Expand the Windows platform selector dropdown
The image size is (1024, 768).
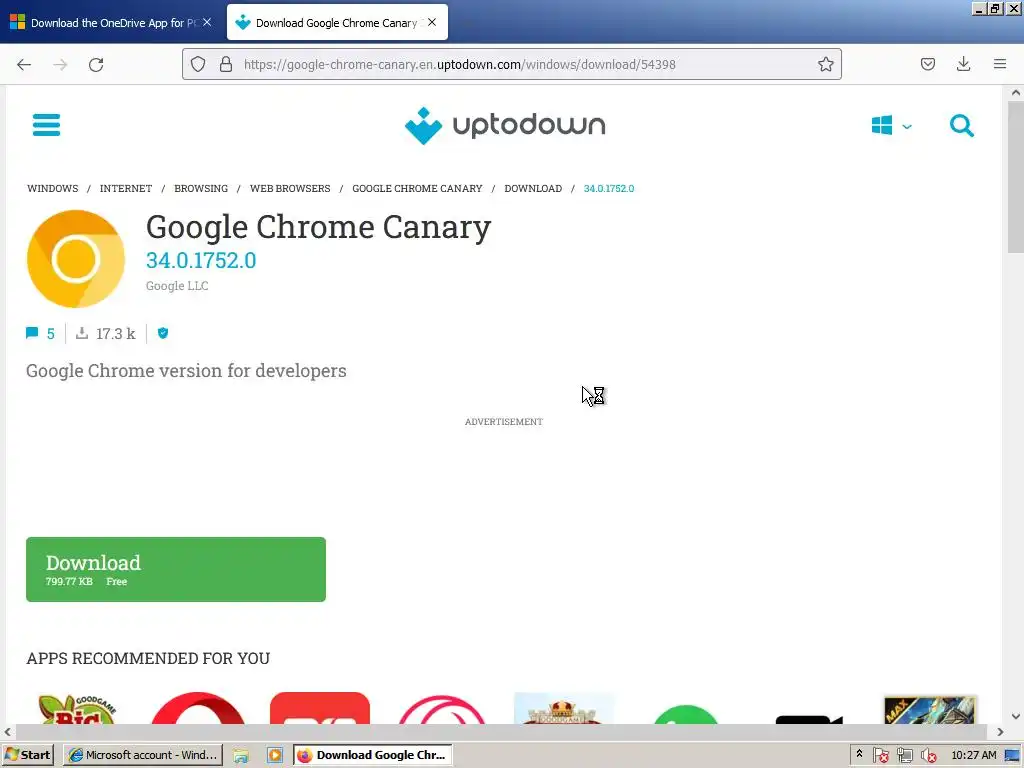pyautogui.click(x=891, y=125)
